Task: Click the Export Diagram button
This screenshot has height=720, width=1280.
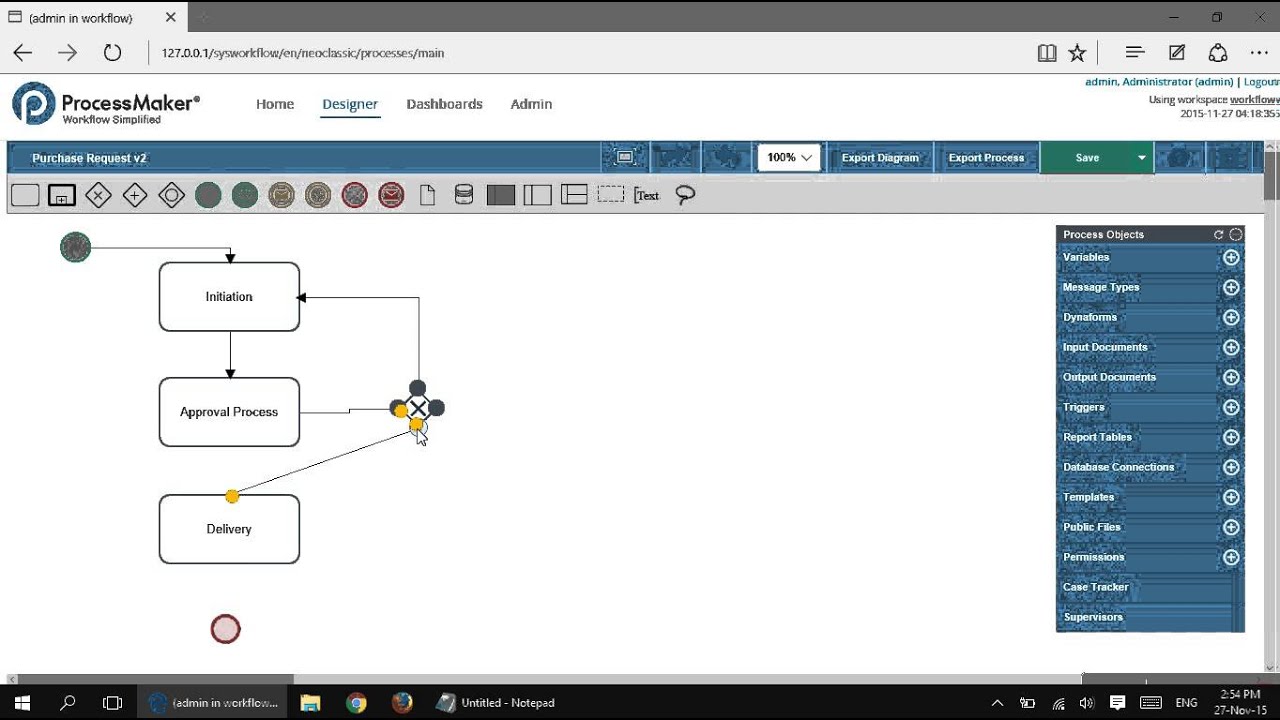Action: [x=880, y=157]
